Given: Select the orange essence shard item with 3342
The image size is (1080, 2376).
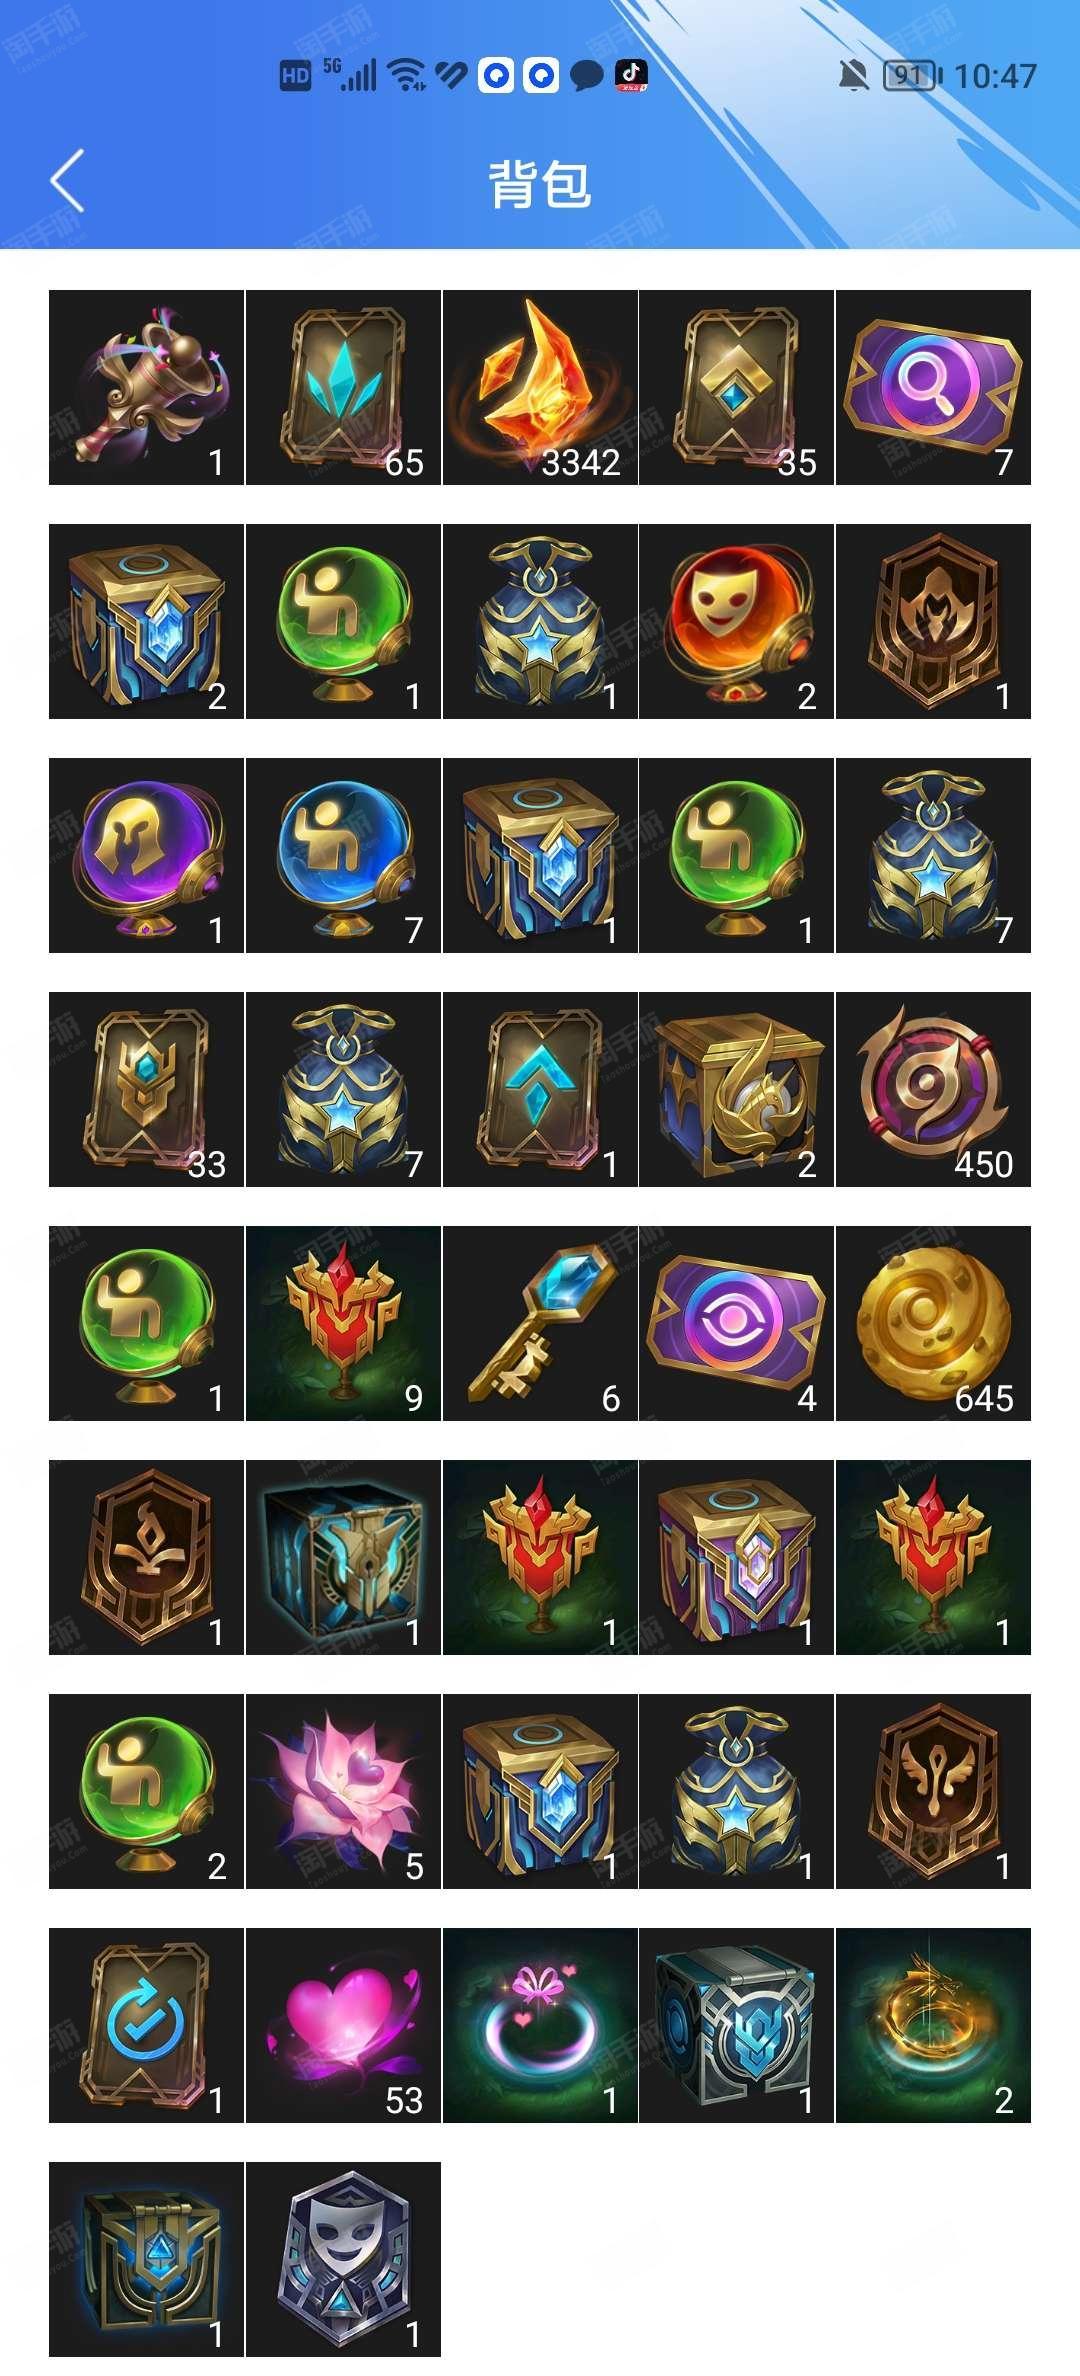Looking at the screenshot, I should click(540, 388).
